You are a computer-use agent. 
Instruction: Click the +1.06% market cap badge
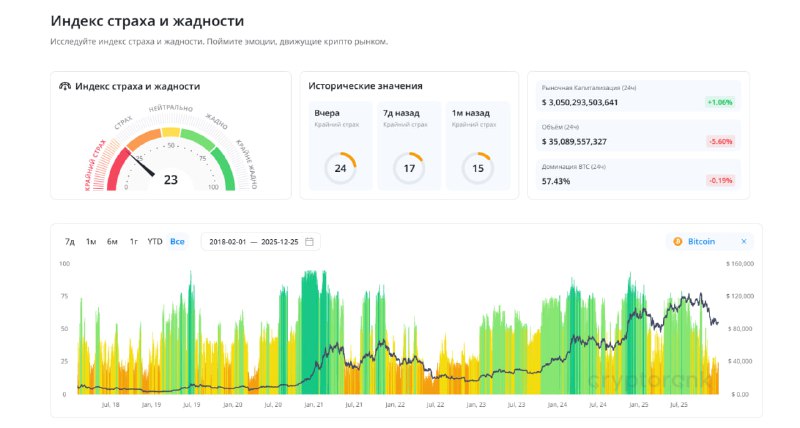point(719,102)
